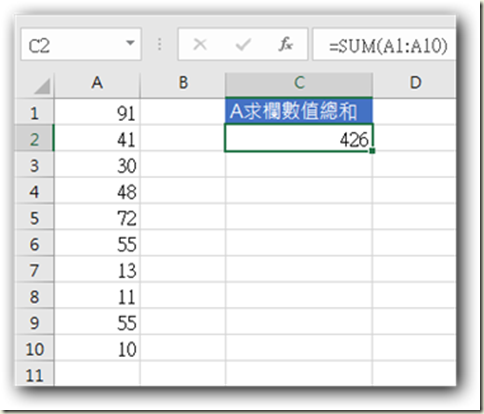Select row 6 header

[34, 244]
